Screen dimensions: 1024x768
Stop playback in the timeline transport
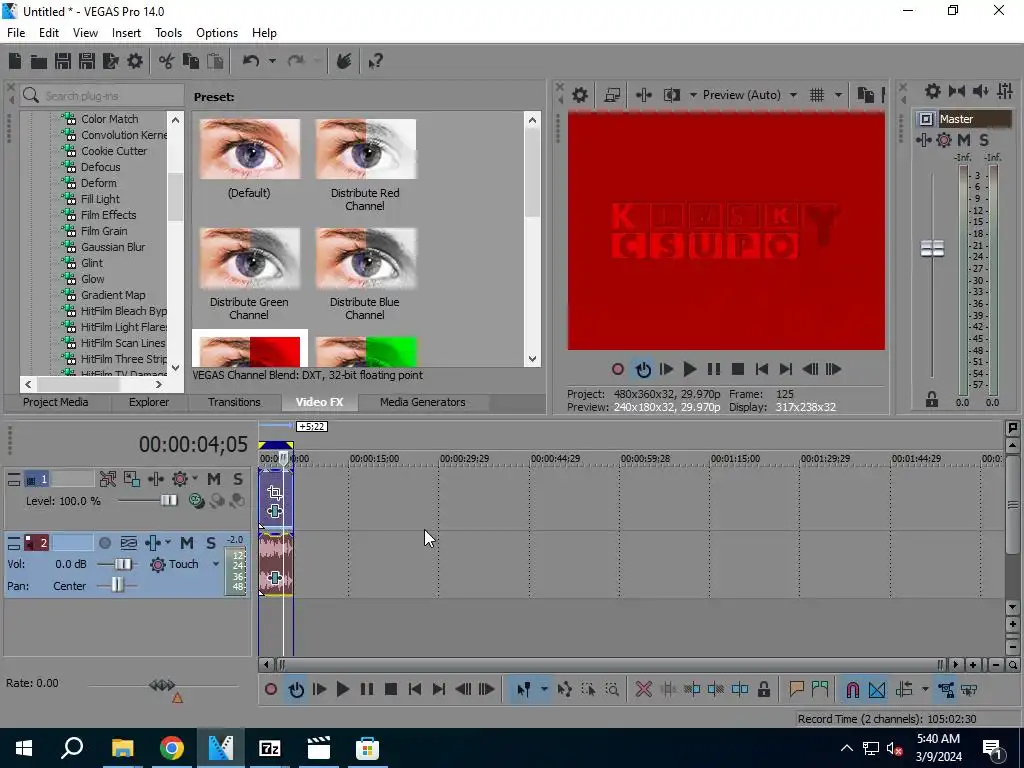[391, 689]
